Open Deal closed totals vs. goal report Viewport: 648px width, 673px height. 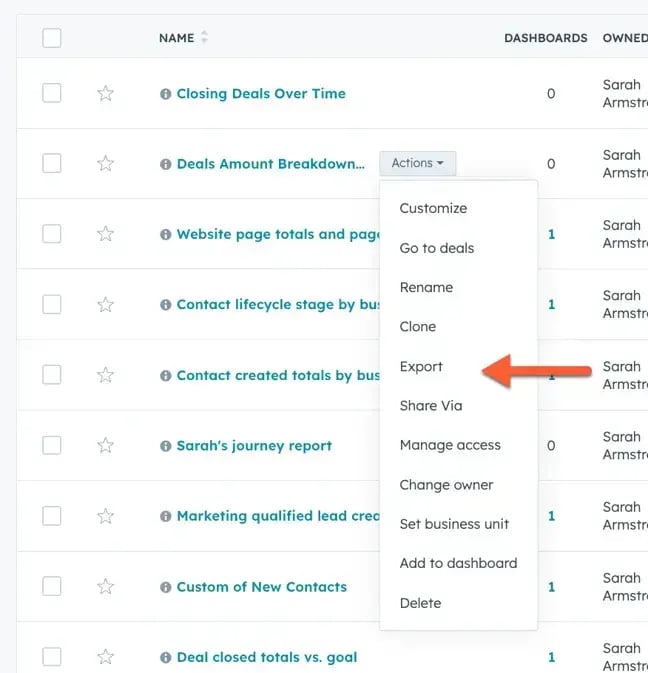[x=266, y=657]
